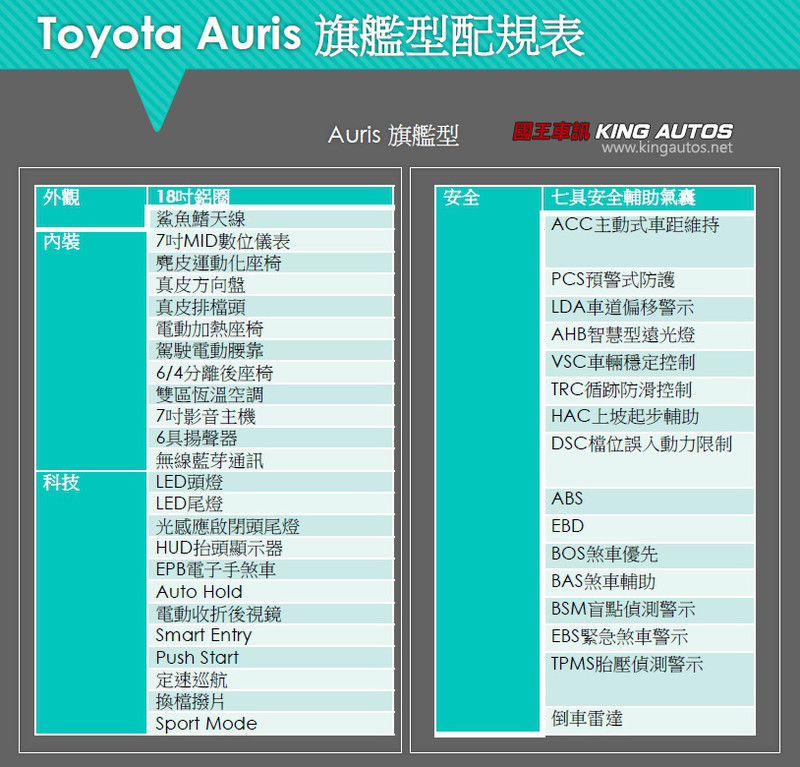Click the '7吋影音主機' row
This screenshot has width=800, height=767.
270,416
